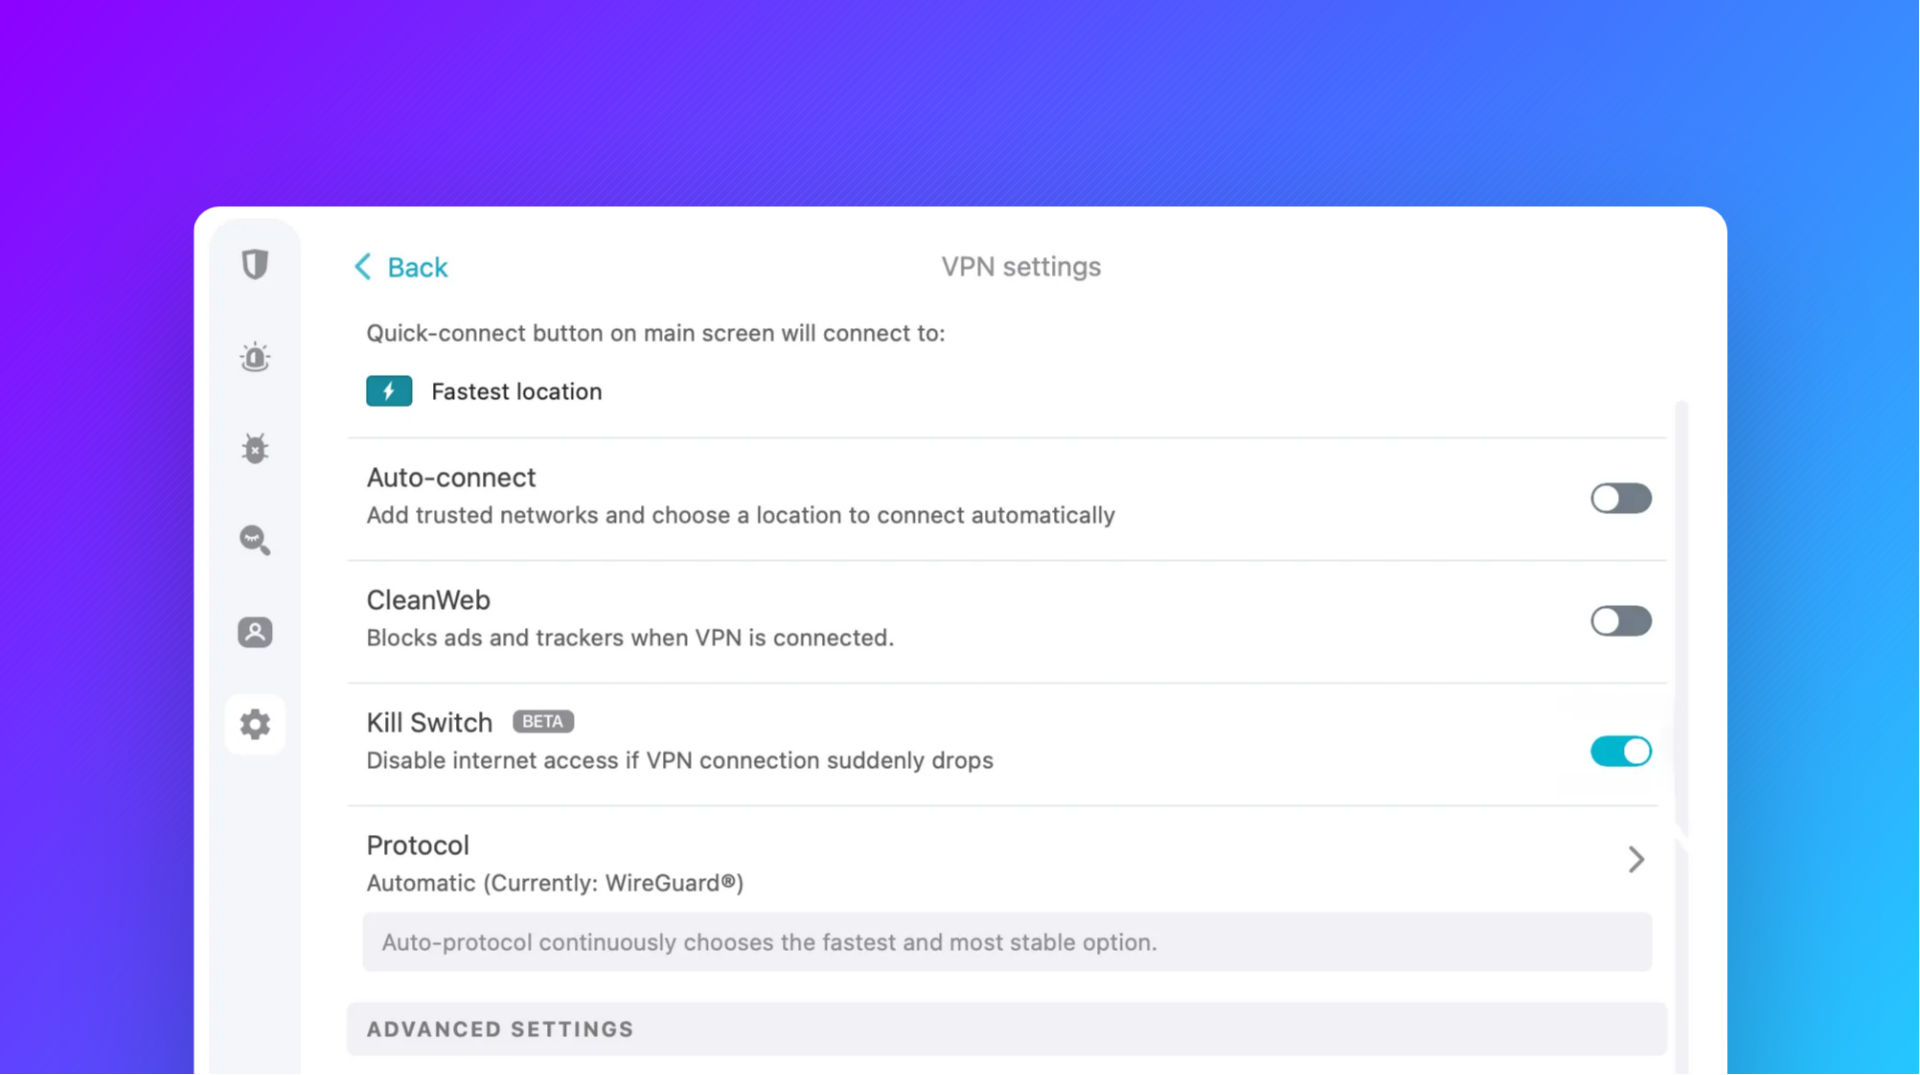
Task: Open the Antivirus bug section in sidebar
Action: 255,448
